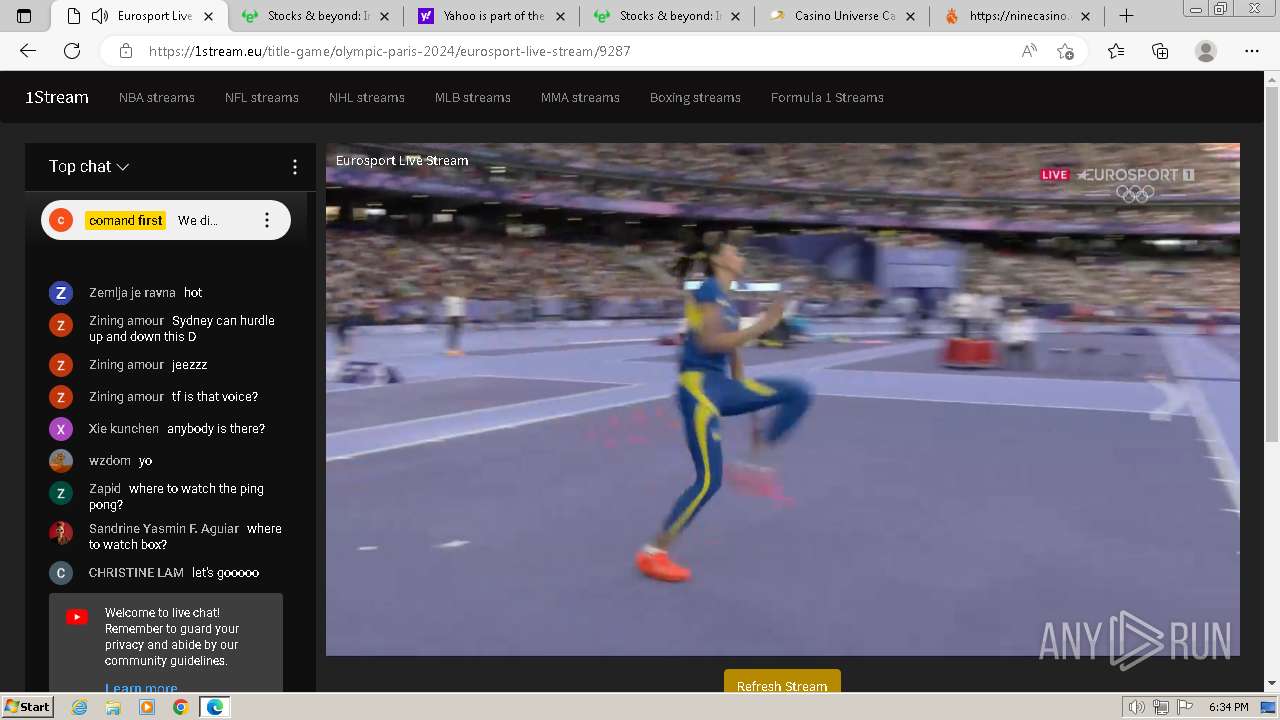1280x720 pixels.
Task: Open Boxing streams
Action: (x=695, y=97)
